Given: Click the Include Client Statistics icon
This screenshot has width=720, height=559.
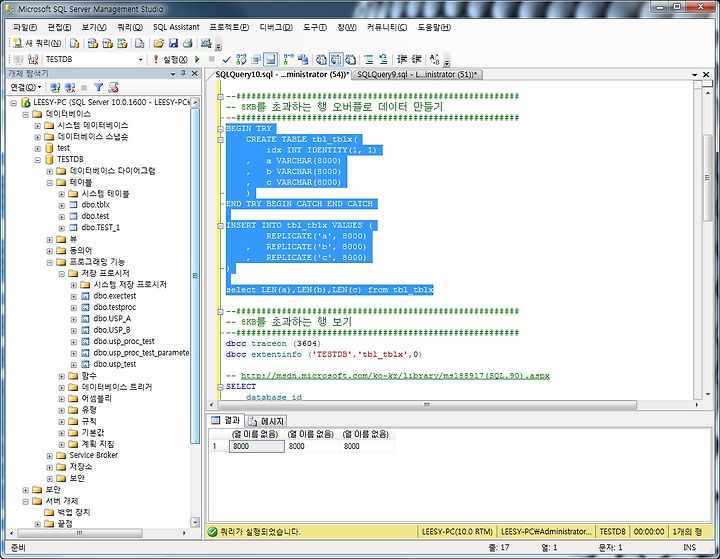Looking at the screenshot, I should tap(303, 59).
